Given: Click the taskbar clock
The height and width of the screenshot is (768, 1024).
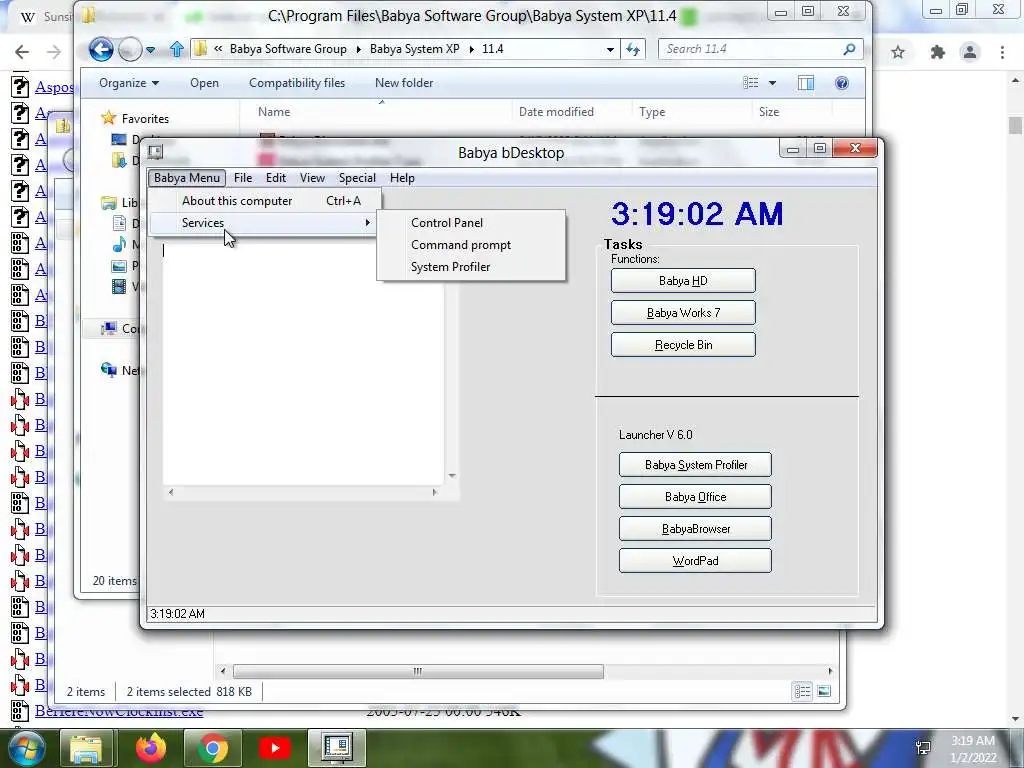Looking at the screenshot, I should coord(973,749).
